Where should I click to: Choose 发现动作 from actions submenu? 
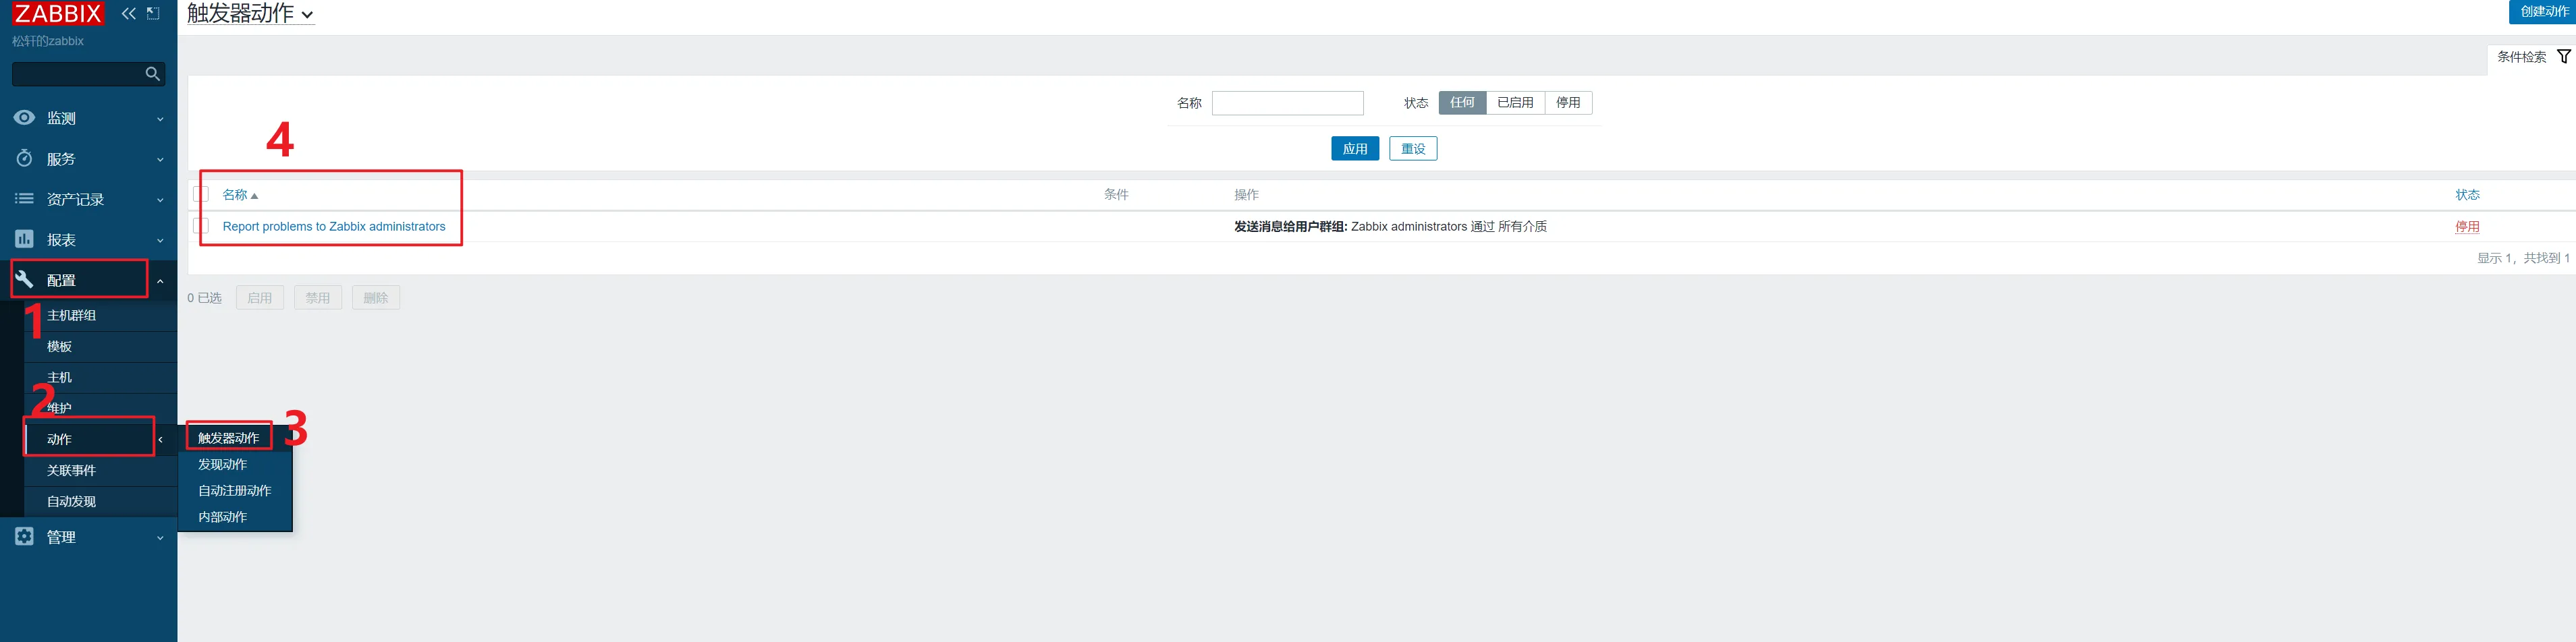tap(222, 464)
